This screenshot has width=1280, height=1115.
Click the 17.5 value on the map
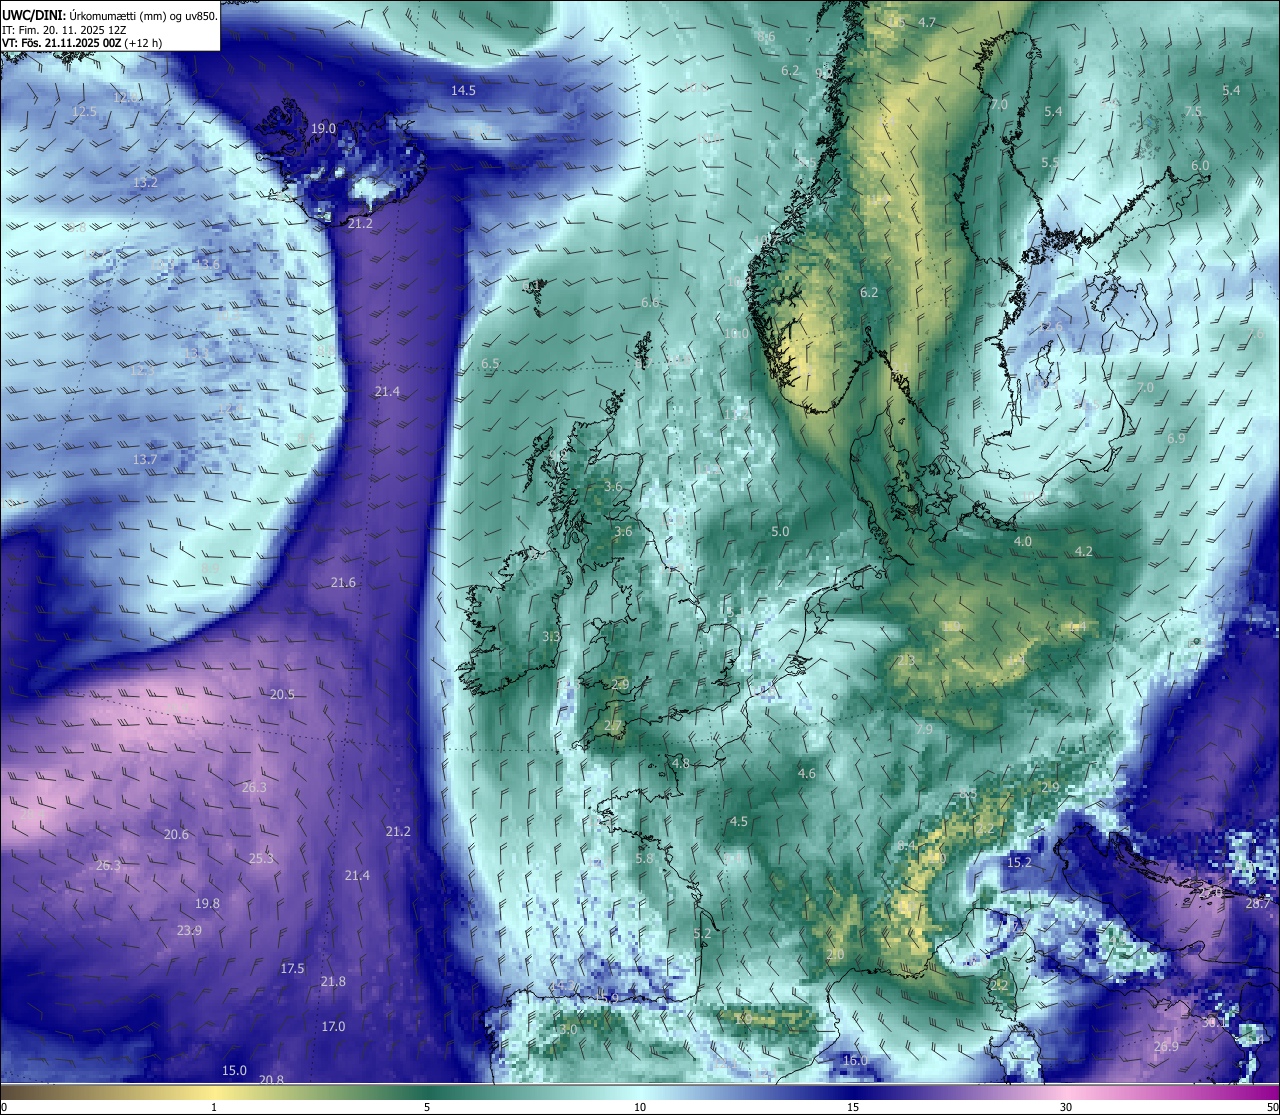tap(292, 968)
